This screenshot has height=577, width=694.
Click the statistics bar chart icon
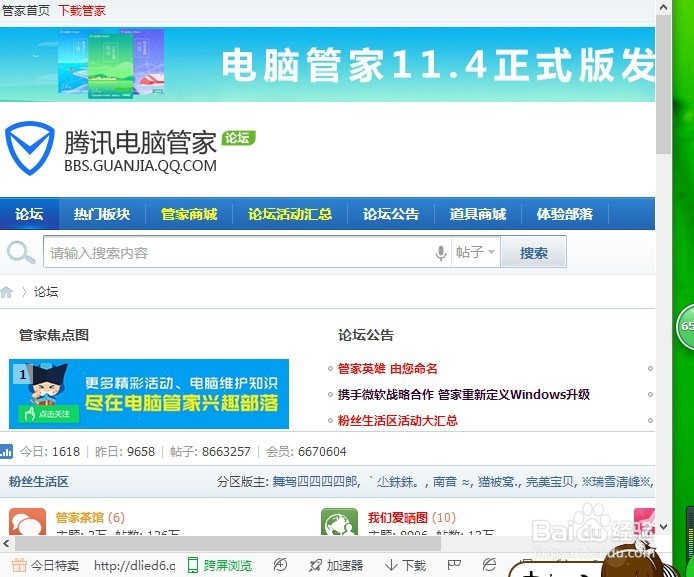[6, 451]
